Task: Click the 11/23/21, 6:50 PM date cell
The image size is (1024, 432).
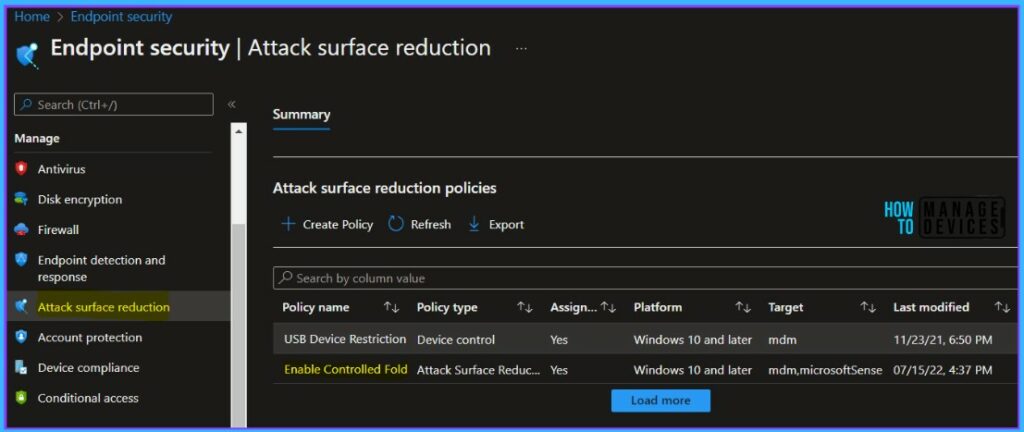Action: click(942, 339)
